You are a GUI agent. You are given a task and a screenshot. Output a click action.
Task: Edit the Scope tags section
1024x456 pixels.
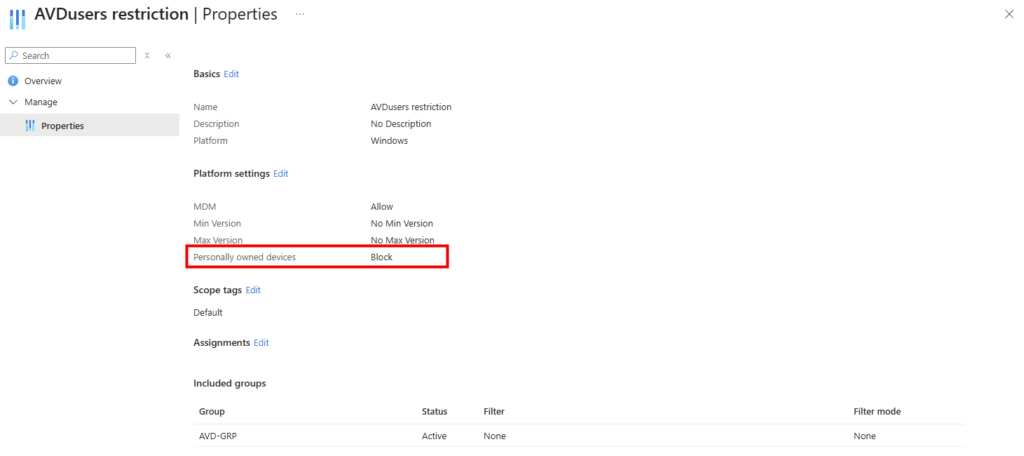(x=253, y=290)
